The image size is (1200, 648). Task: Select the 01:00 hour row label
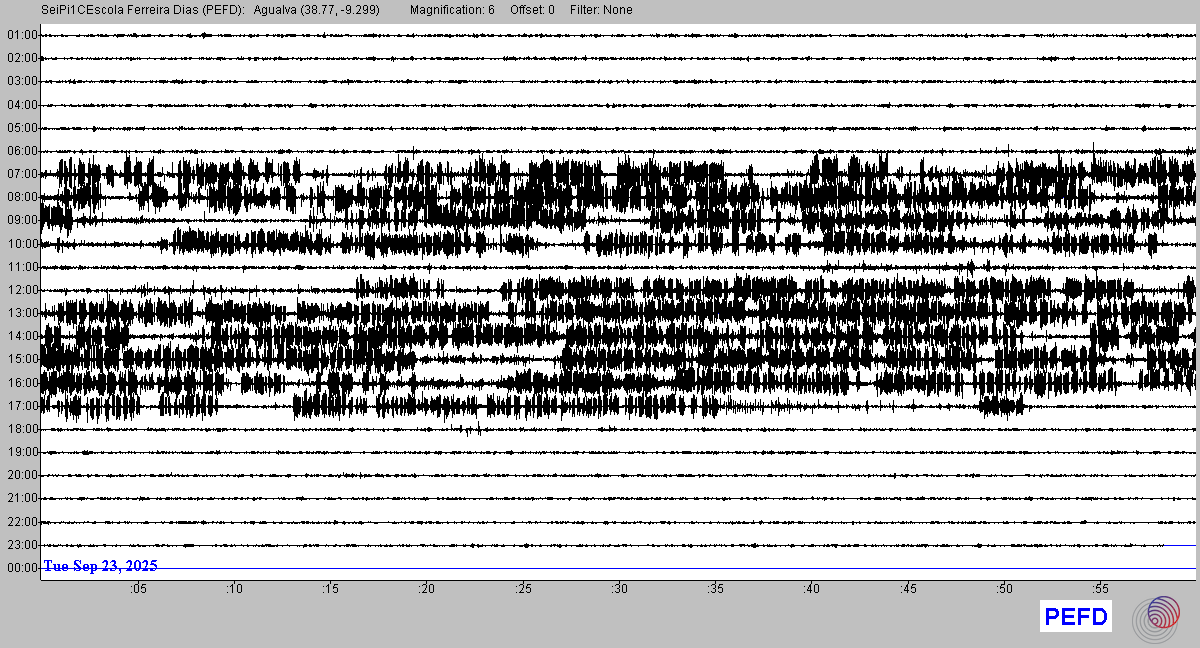point(22,35)
